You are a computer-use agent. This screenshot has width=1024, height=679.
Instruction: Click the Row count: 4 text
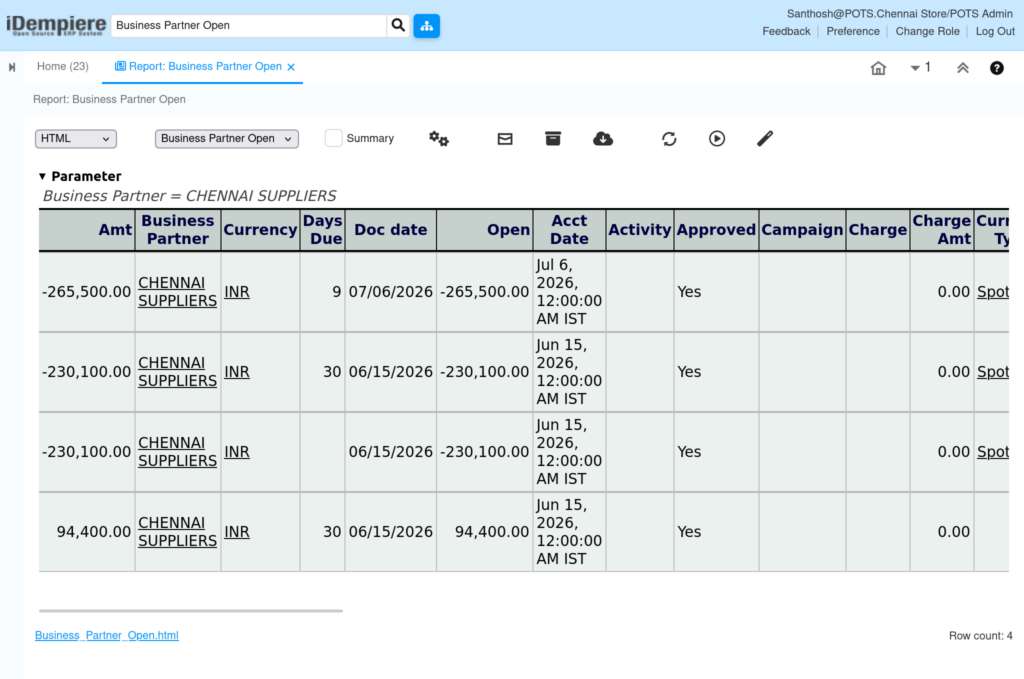pos(980,636)
